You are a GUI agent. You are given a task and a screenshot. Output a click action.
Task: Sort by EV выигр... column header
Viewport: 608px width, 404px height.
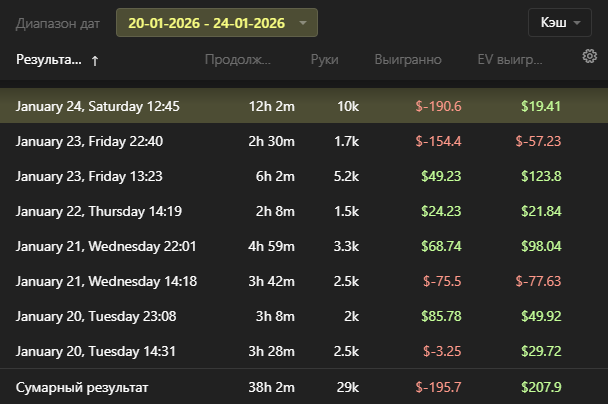point(510,60)
